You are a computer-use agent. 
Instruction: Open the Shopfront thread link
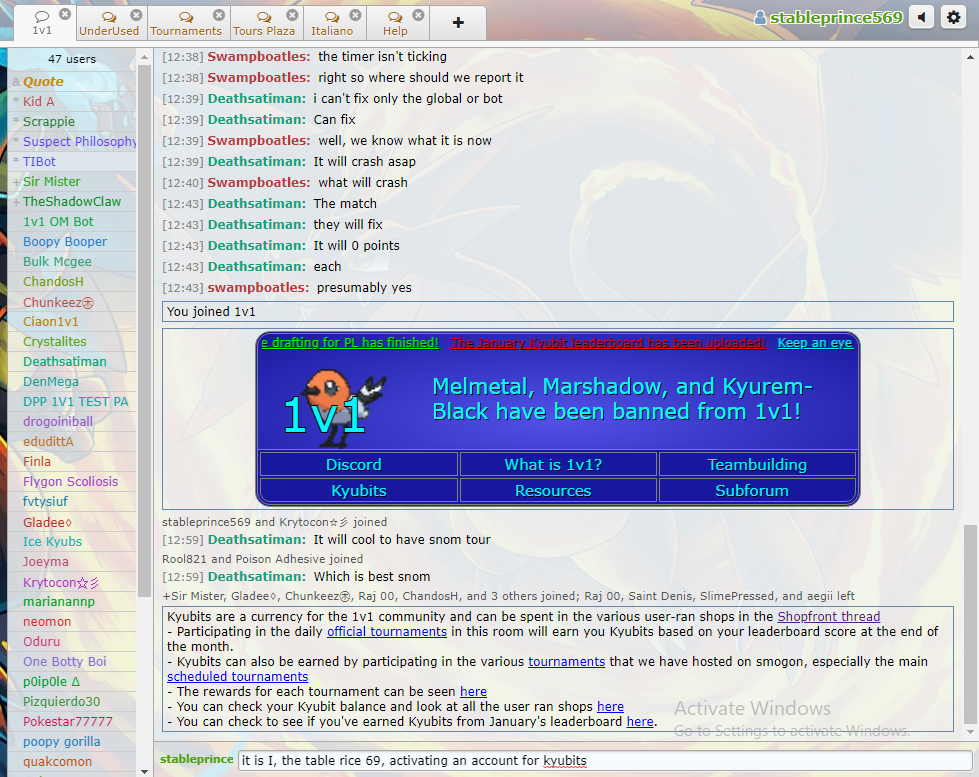828,617
